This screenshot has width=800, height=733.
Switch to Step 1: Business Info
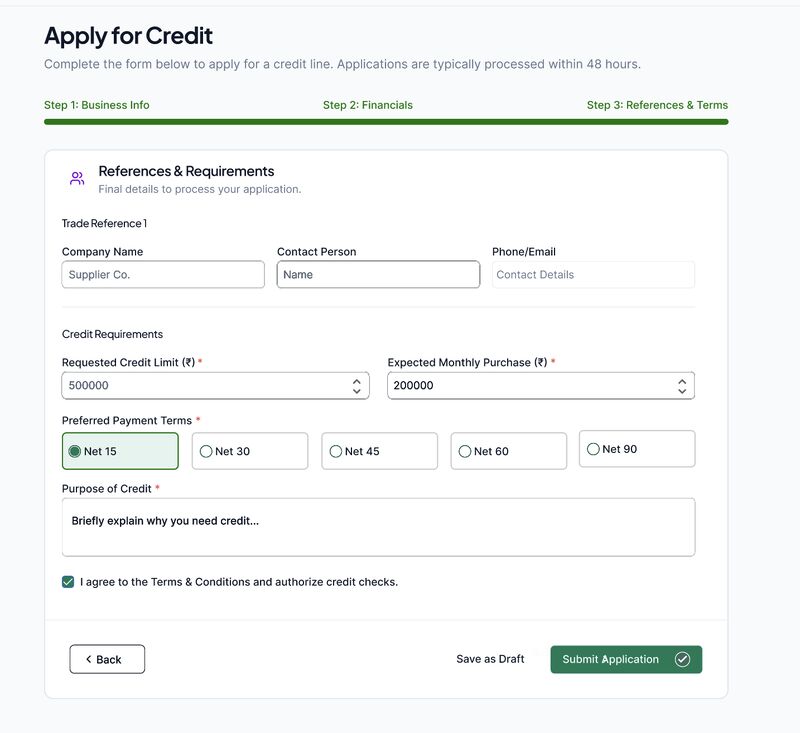click(x=97, y=104)
